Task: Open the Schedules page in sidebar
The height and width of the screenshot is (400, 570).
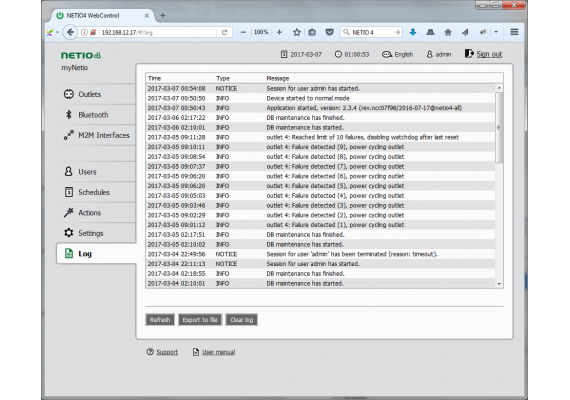Action: click(96, 192)
